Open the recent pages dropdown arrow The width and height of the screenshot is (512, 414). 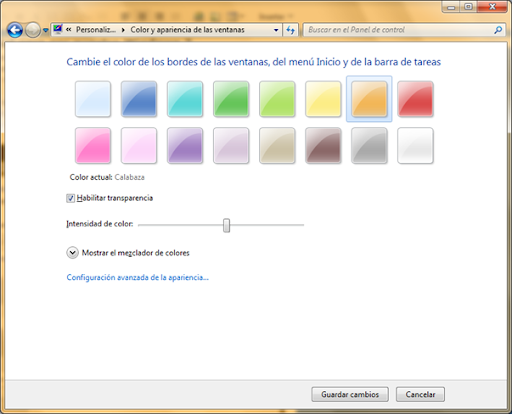coord(46,30)
